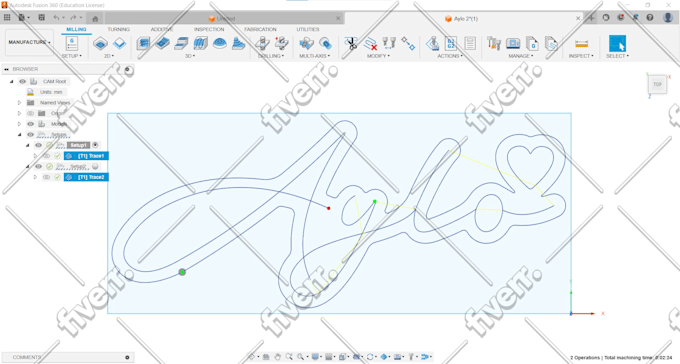Expand the Multi-Axis dropdown
Screen dimensions: 680x364
315,56
